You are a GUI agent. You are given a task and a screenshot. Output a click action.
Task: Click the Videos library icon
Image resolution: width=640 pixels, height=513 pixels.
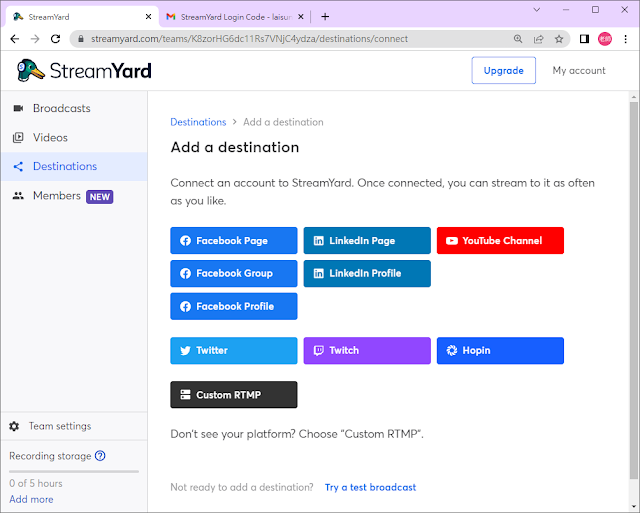(18, 138)
